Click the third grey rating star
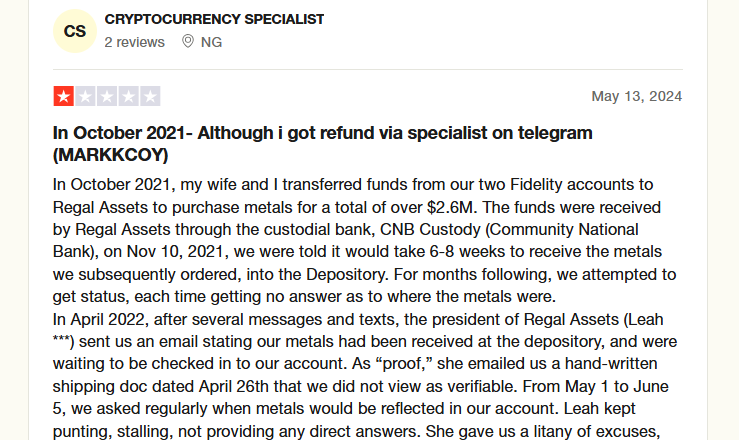 (107, 96)
